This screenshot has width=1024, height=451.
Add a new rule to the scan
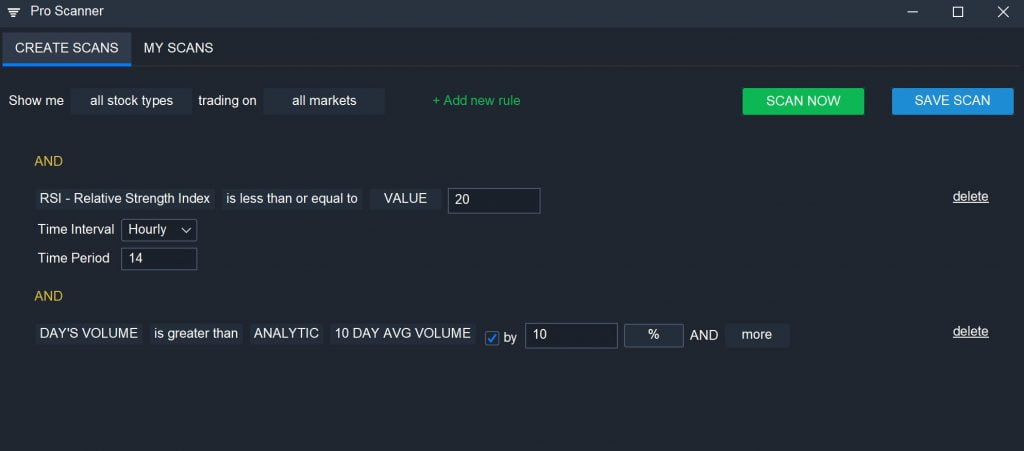click(476, 101)
